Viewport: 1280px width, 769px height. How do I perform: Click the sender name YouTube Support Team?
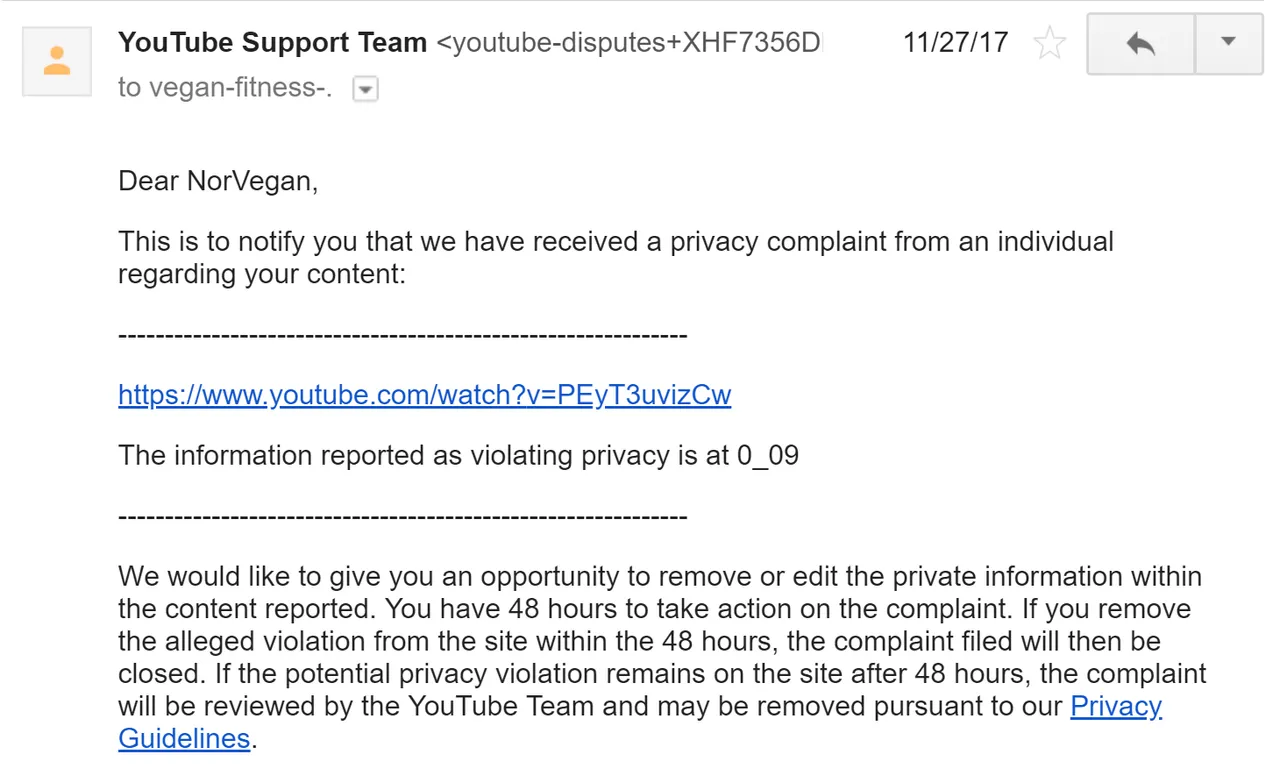click(x=272, y=43)
